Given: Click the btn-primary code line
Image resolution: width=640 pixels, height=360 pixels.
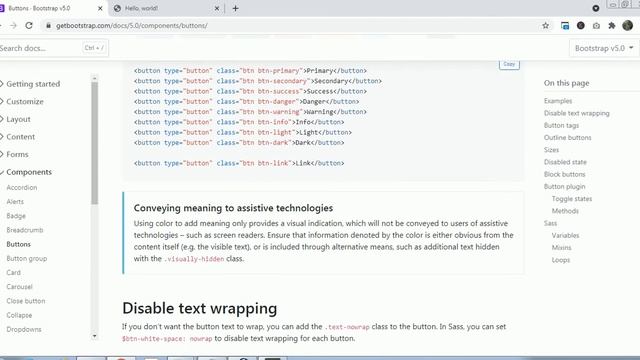Looking at the screenshot, I should [250, 71].
